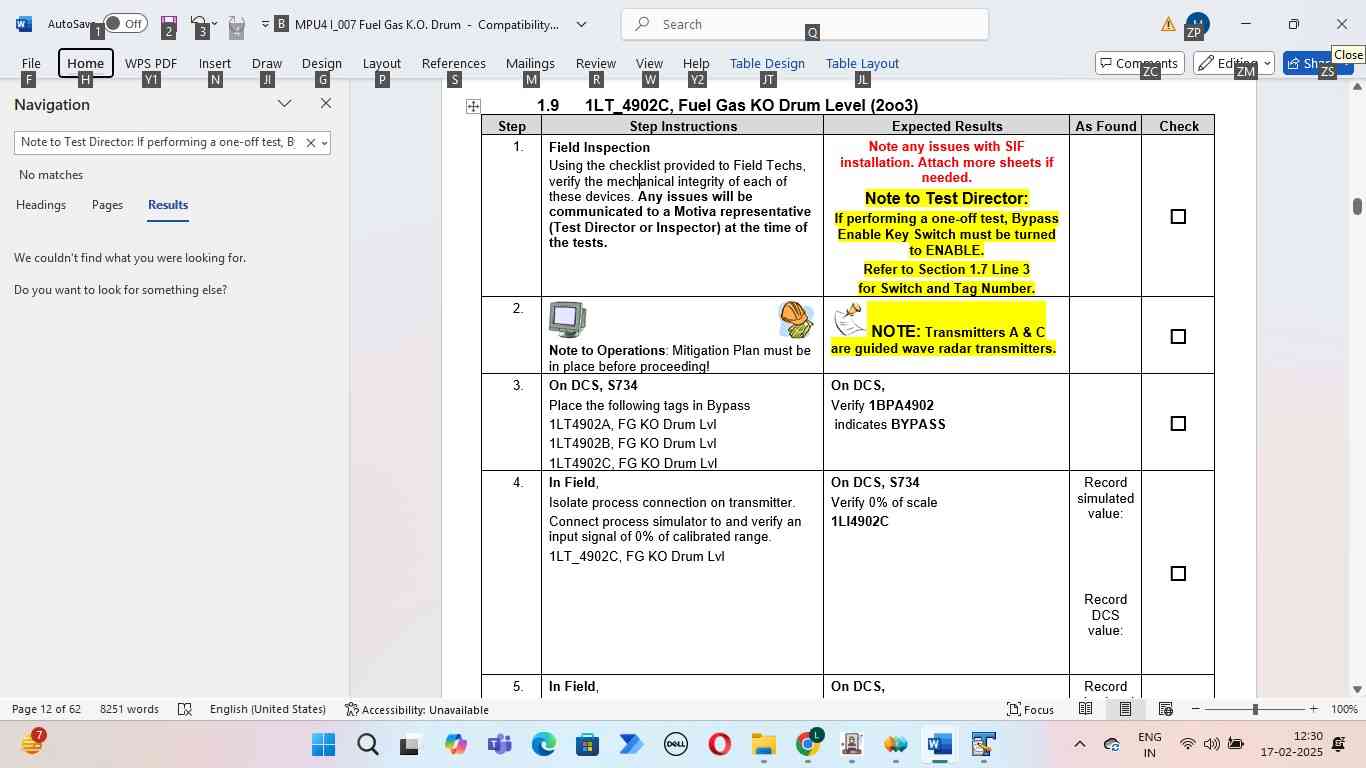Check the box for step 3
The height and width of the screenshot is (768, 1366).
[1178, 423]
